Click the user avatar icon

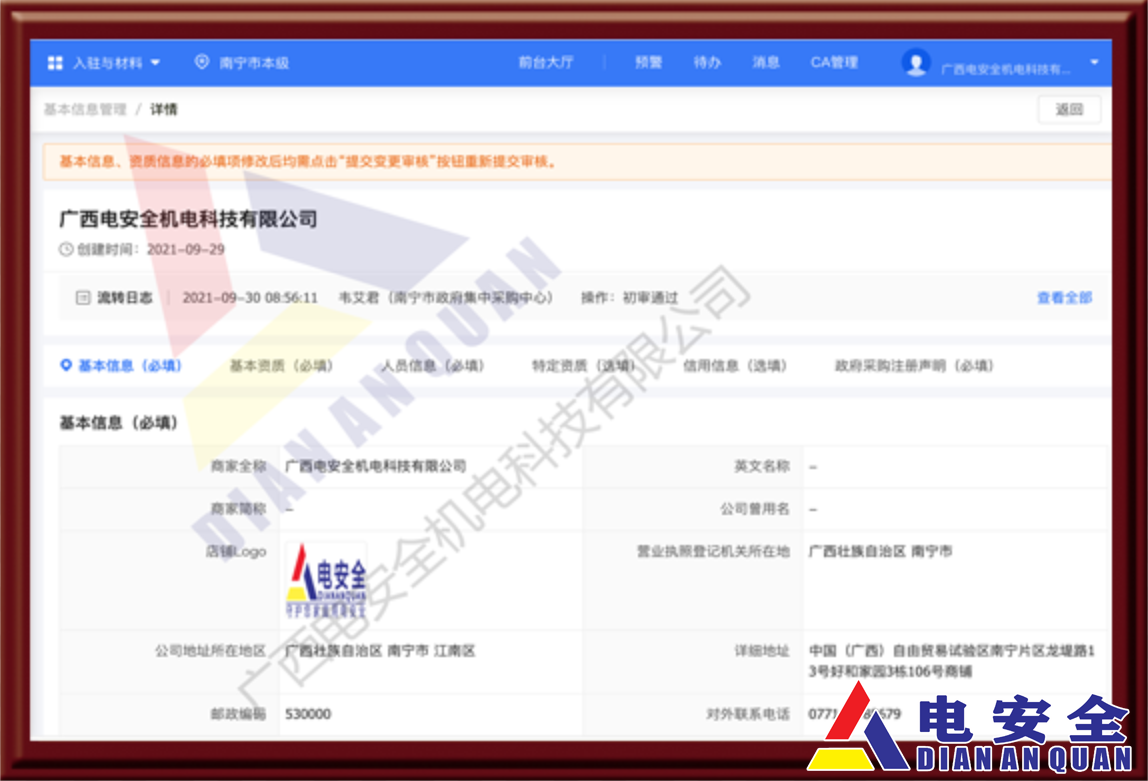pyautogui.click(x=916, y=63)
